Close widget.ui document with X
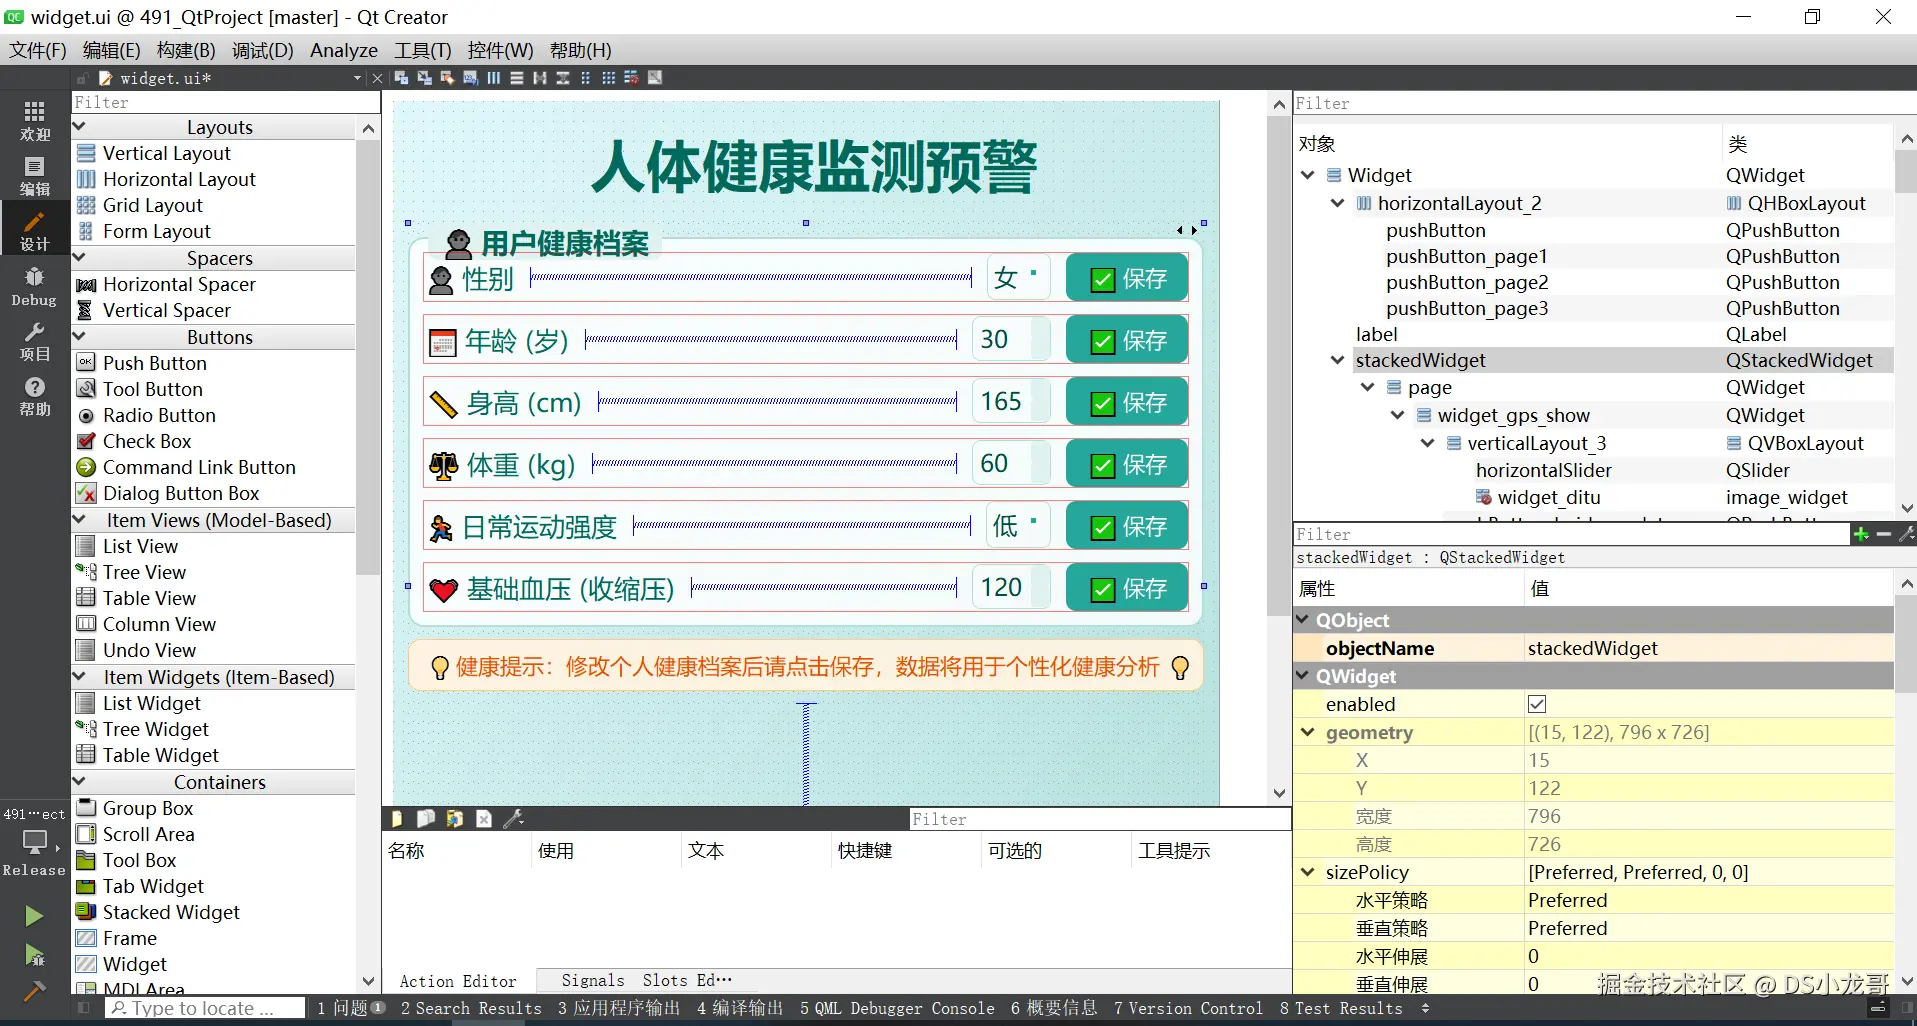The height and width of the screenshot is (1026, 1917). point(377,78)
